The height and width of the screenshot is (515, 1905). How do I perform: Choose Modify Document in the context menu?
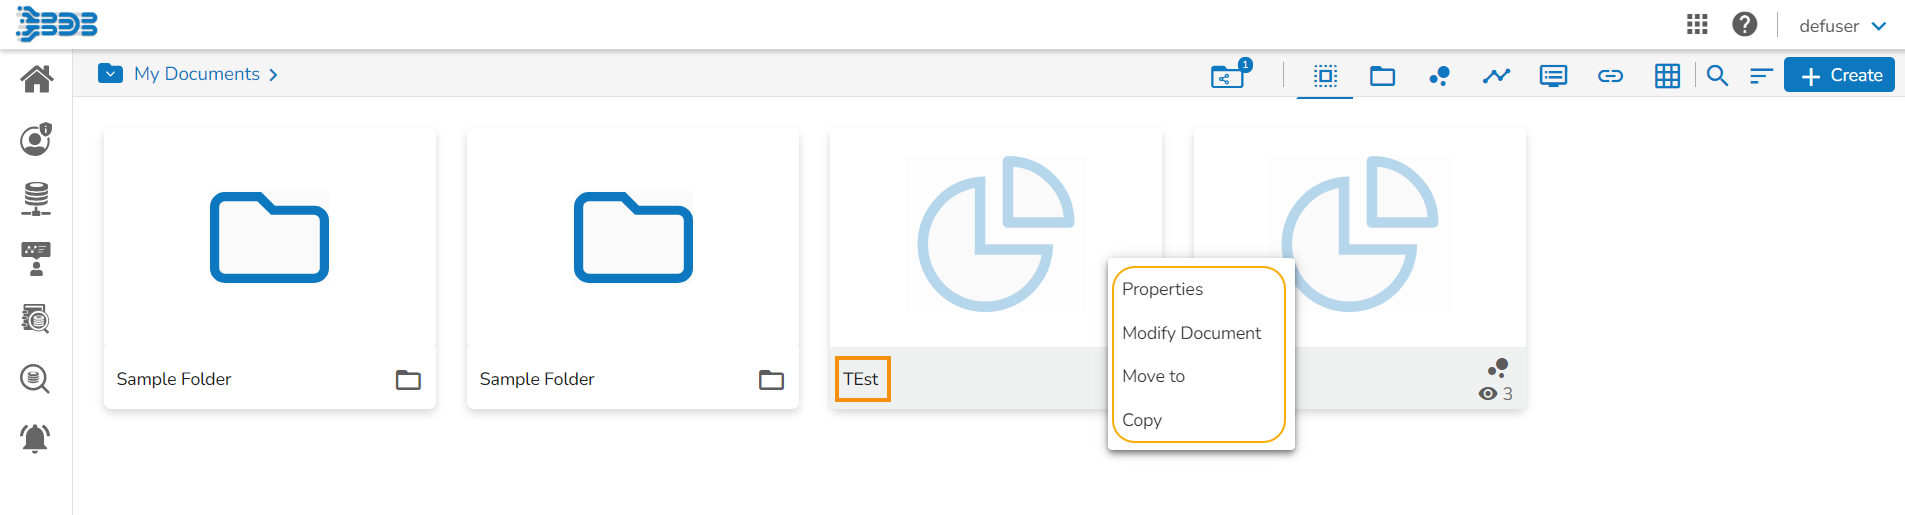coord(1191,333)
